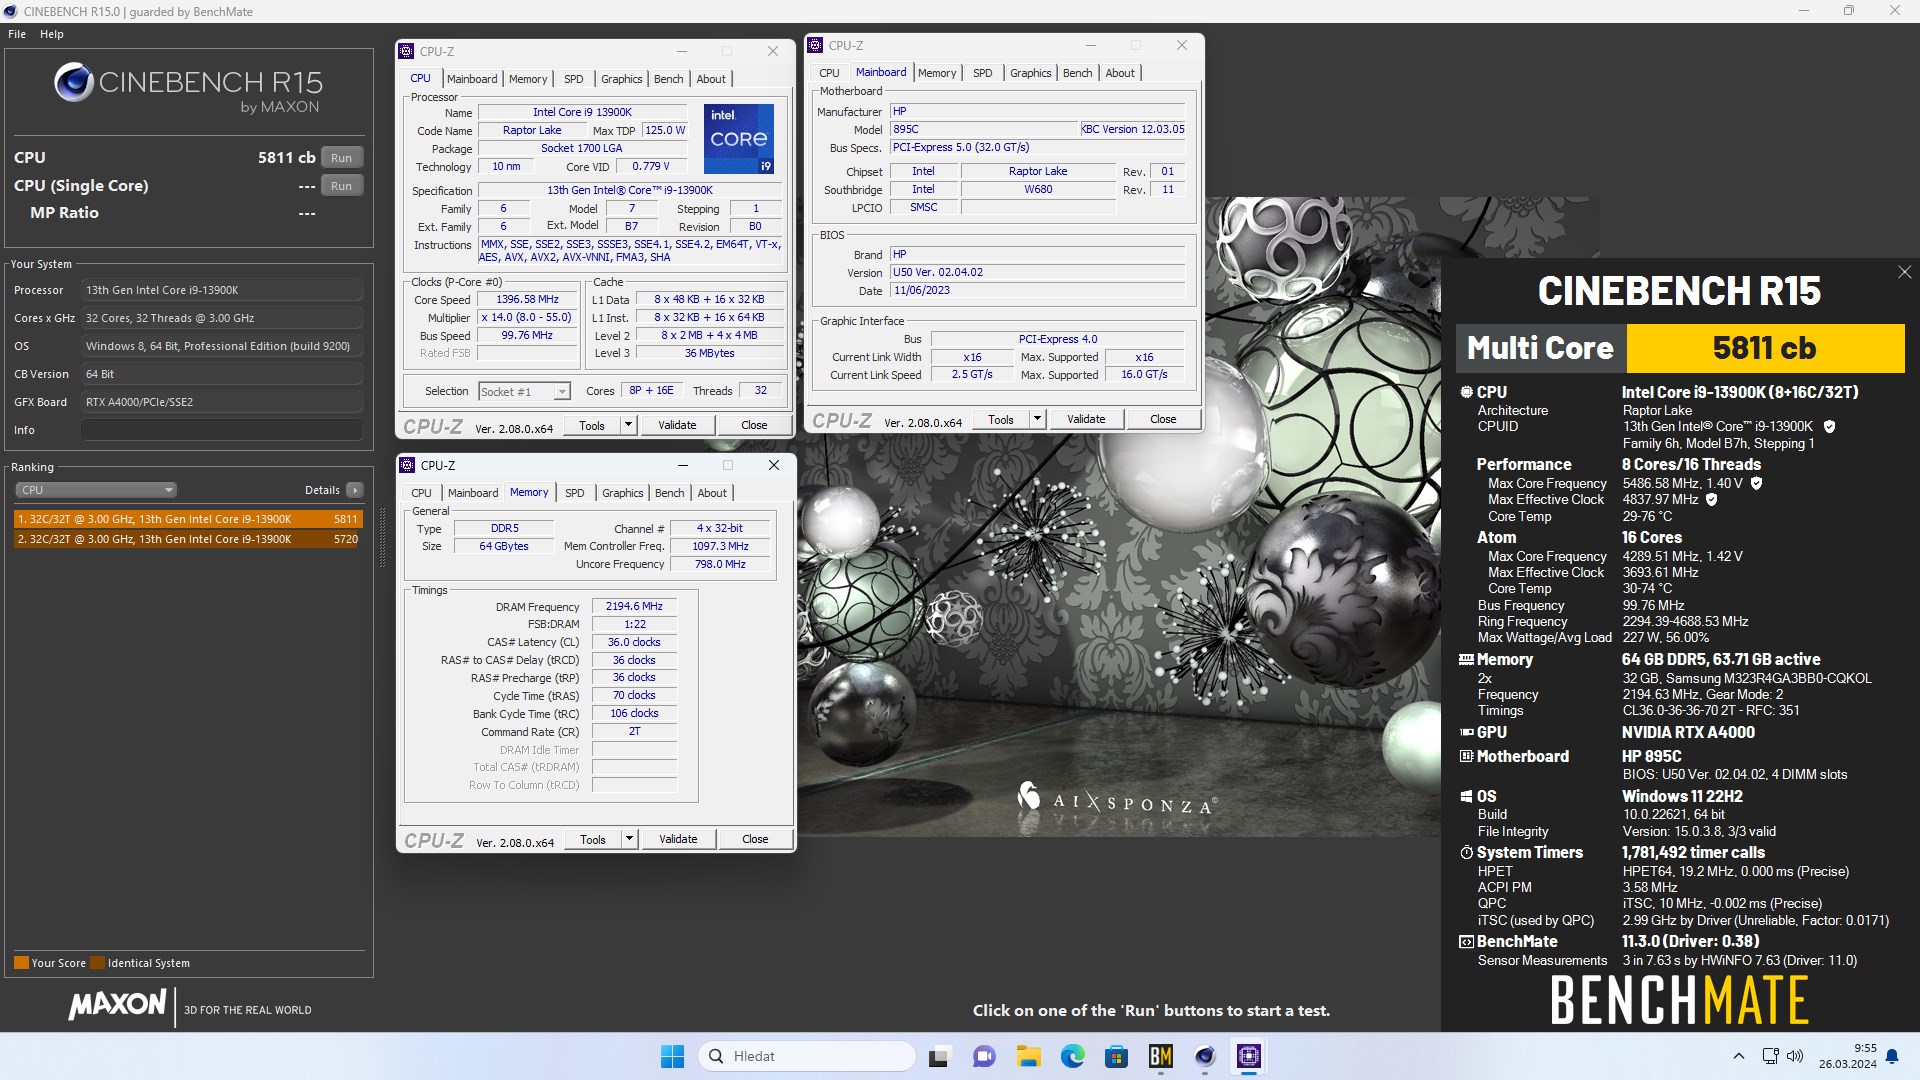This screenshot has height=1080, width=1920.
Task: Open Socket #1 selection dropdown
Action: 524,392
